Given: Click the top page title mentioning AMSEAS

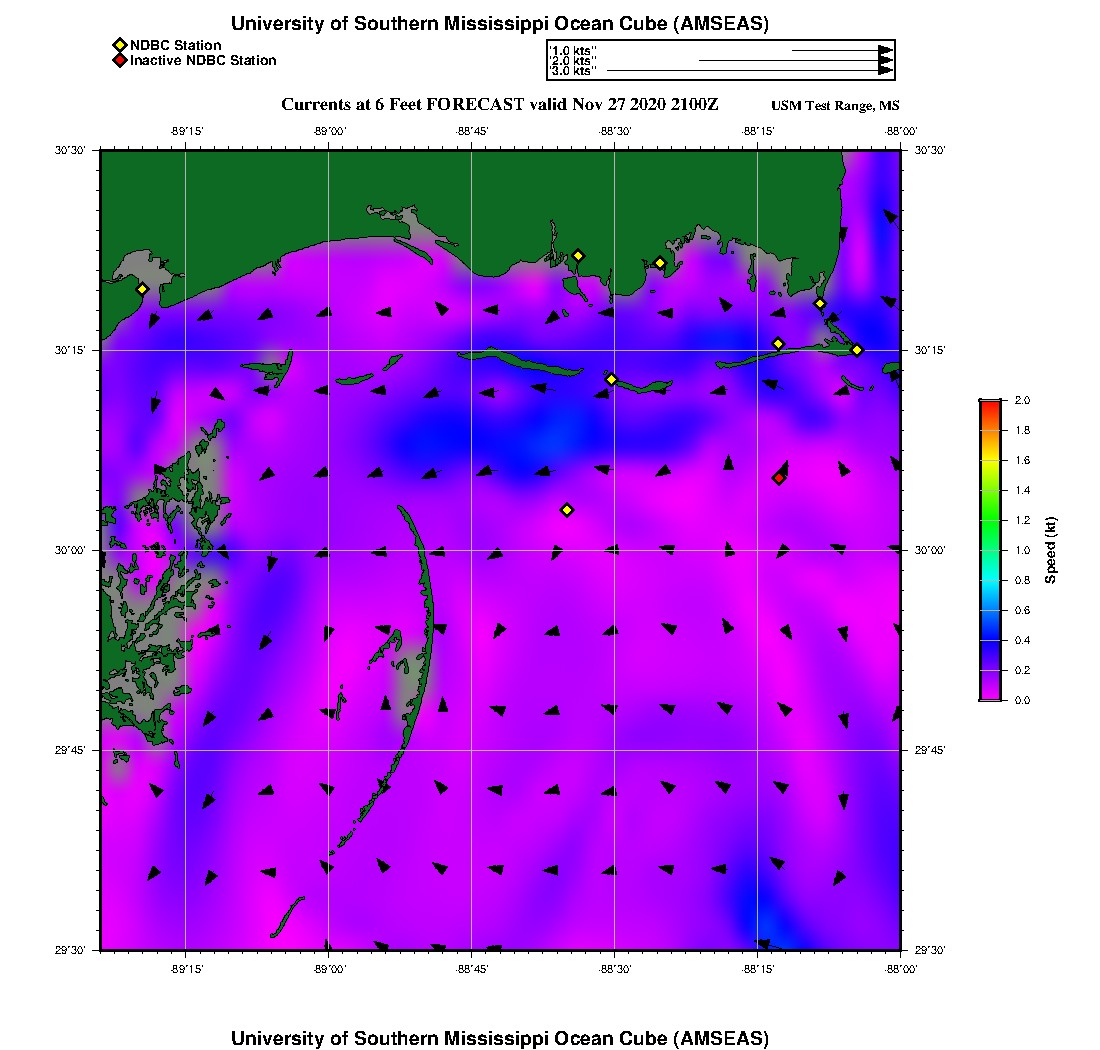Looking at the screenshot, I should coord(500,24).
